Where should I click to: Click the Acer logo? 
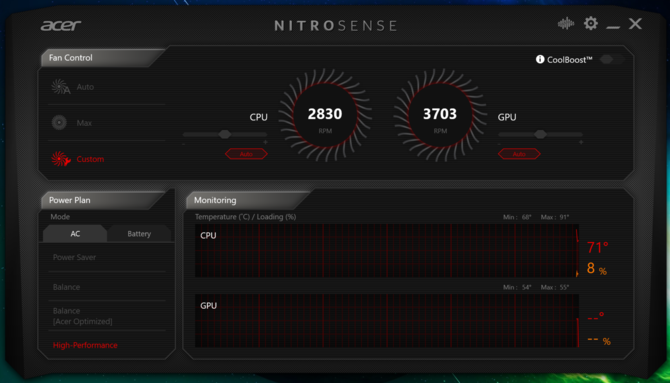point(61,26)
